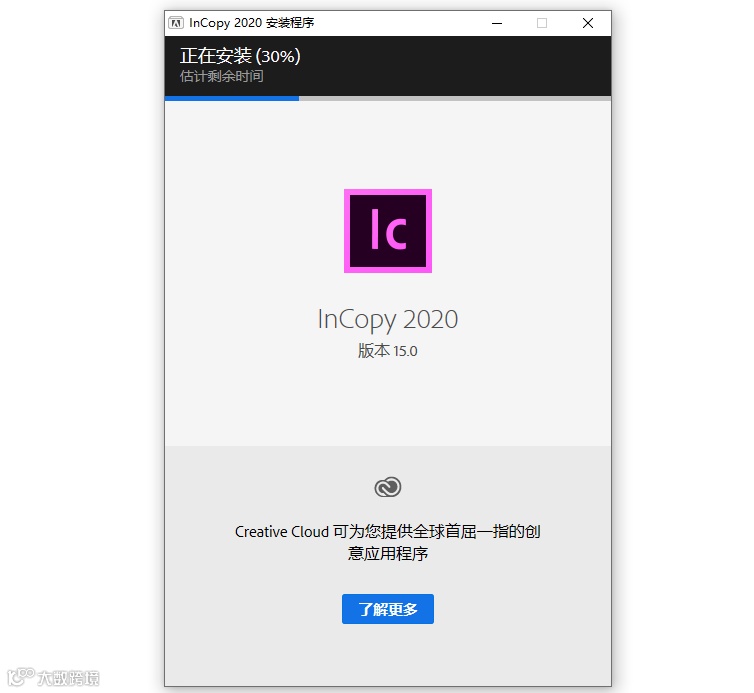The width and height of the screenshot is (754, 693).
Task: Click the watermark logo at bottom-left corner
Action: [21, 677]
